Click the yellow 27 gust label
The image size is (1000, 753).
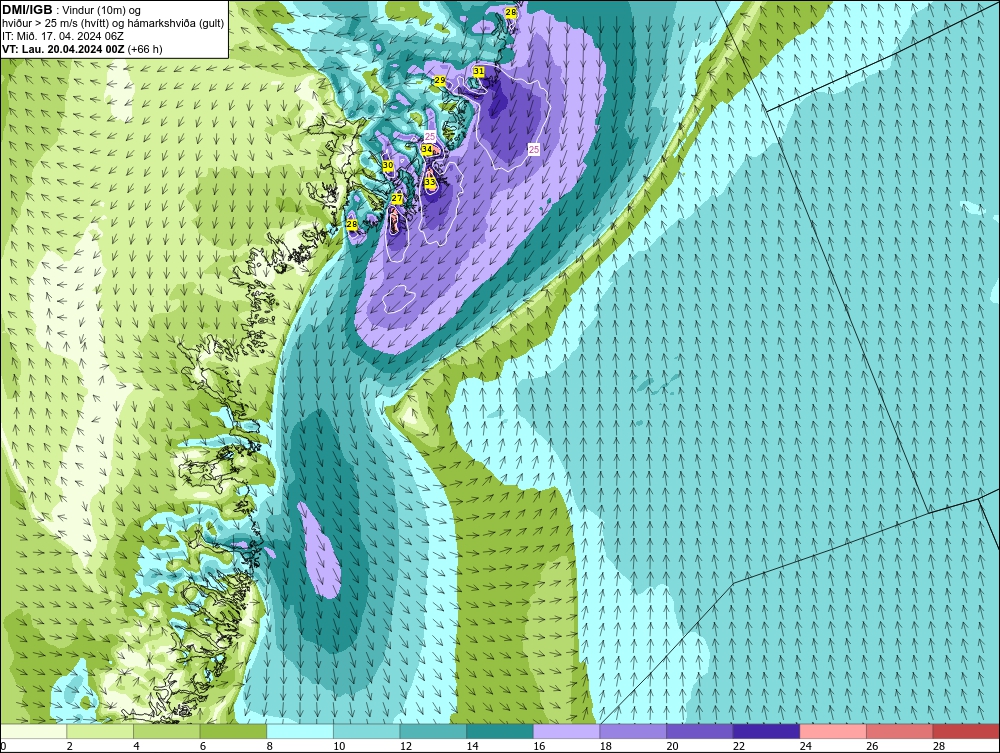[397, 198]
